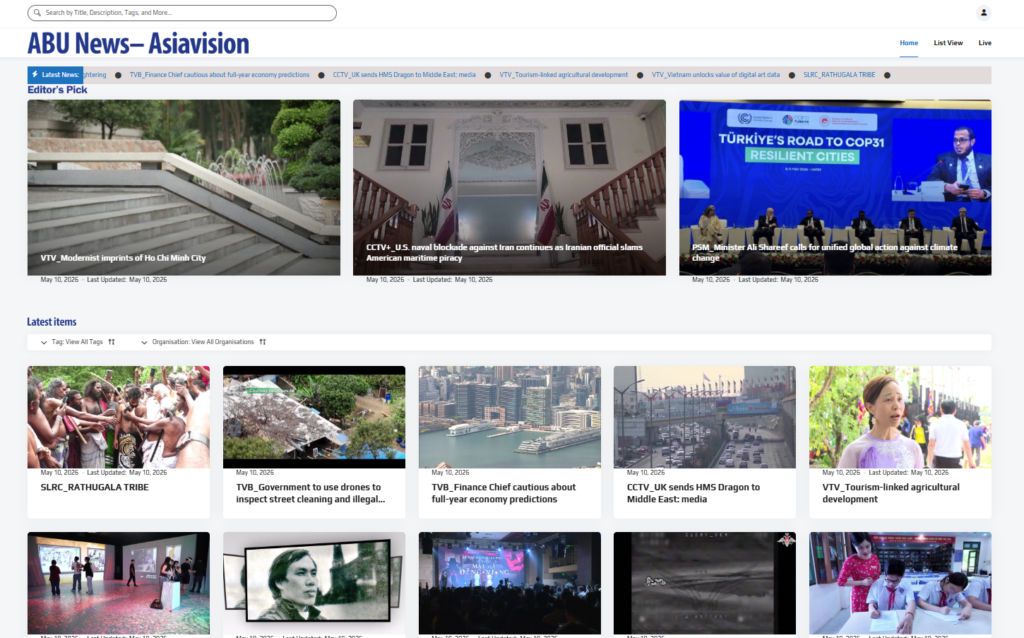
Task: Switch to List View tab
Action: click(948, 43)
